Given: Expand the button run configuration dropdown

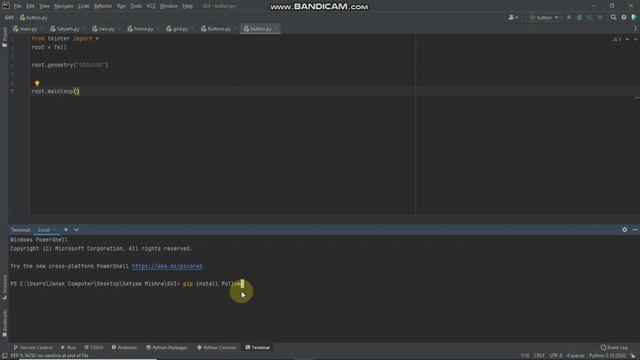Looking at the screenshot, I should (544, 18).
